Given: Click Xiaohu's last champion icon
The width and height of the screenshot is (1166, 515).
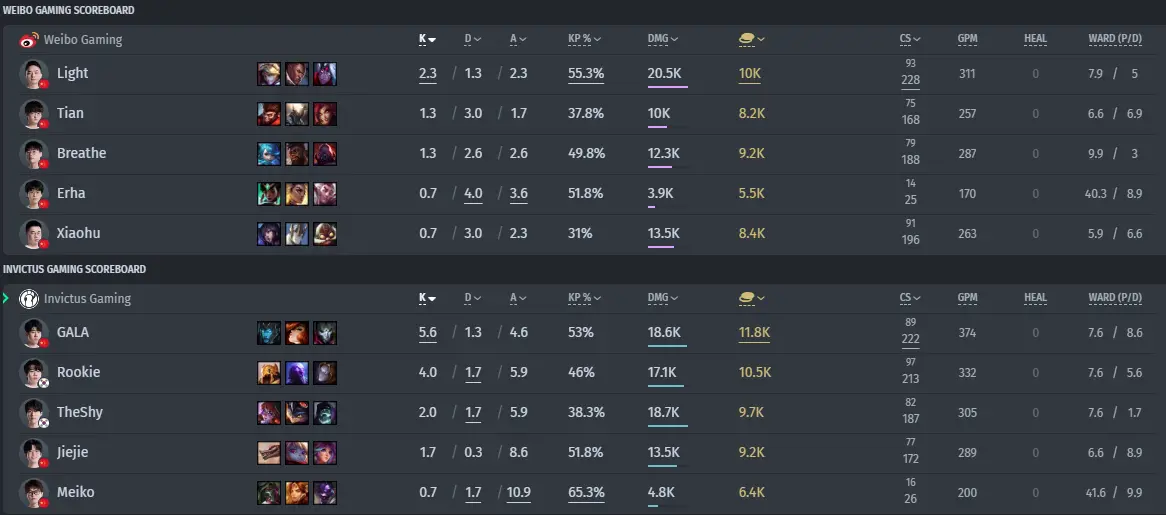Looking at the screenshot, I should point(325,233).
